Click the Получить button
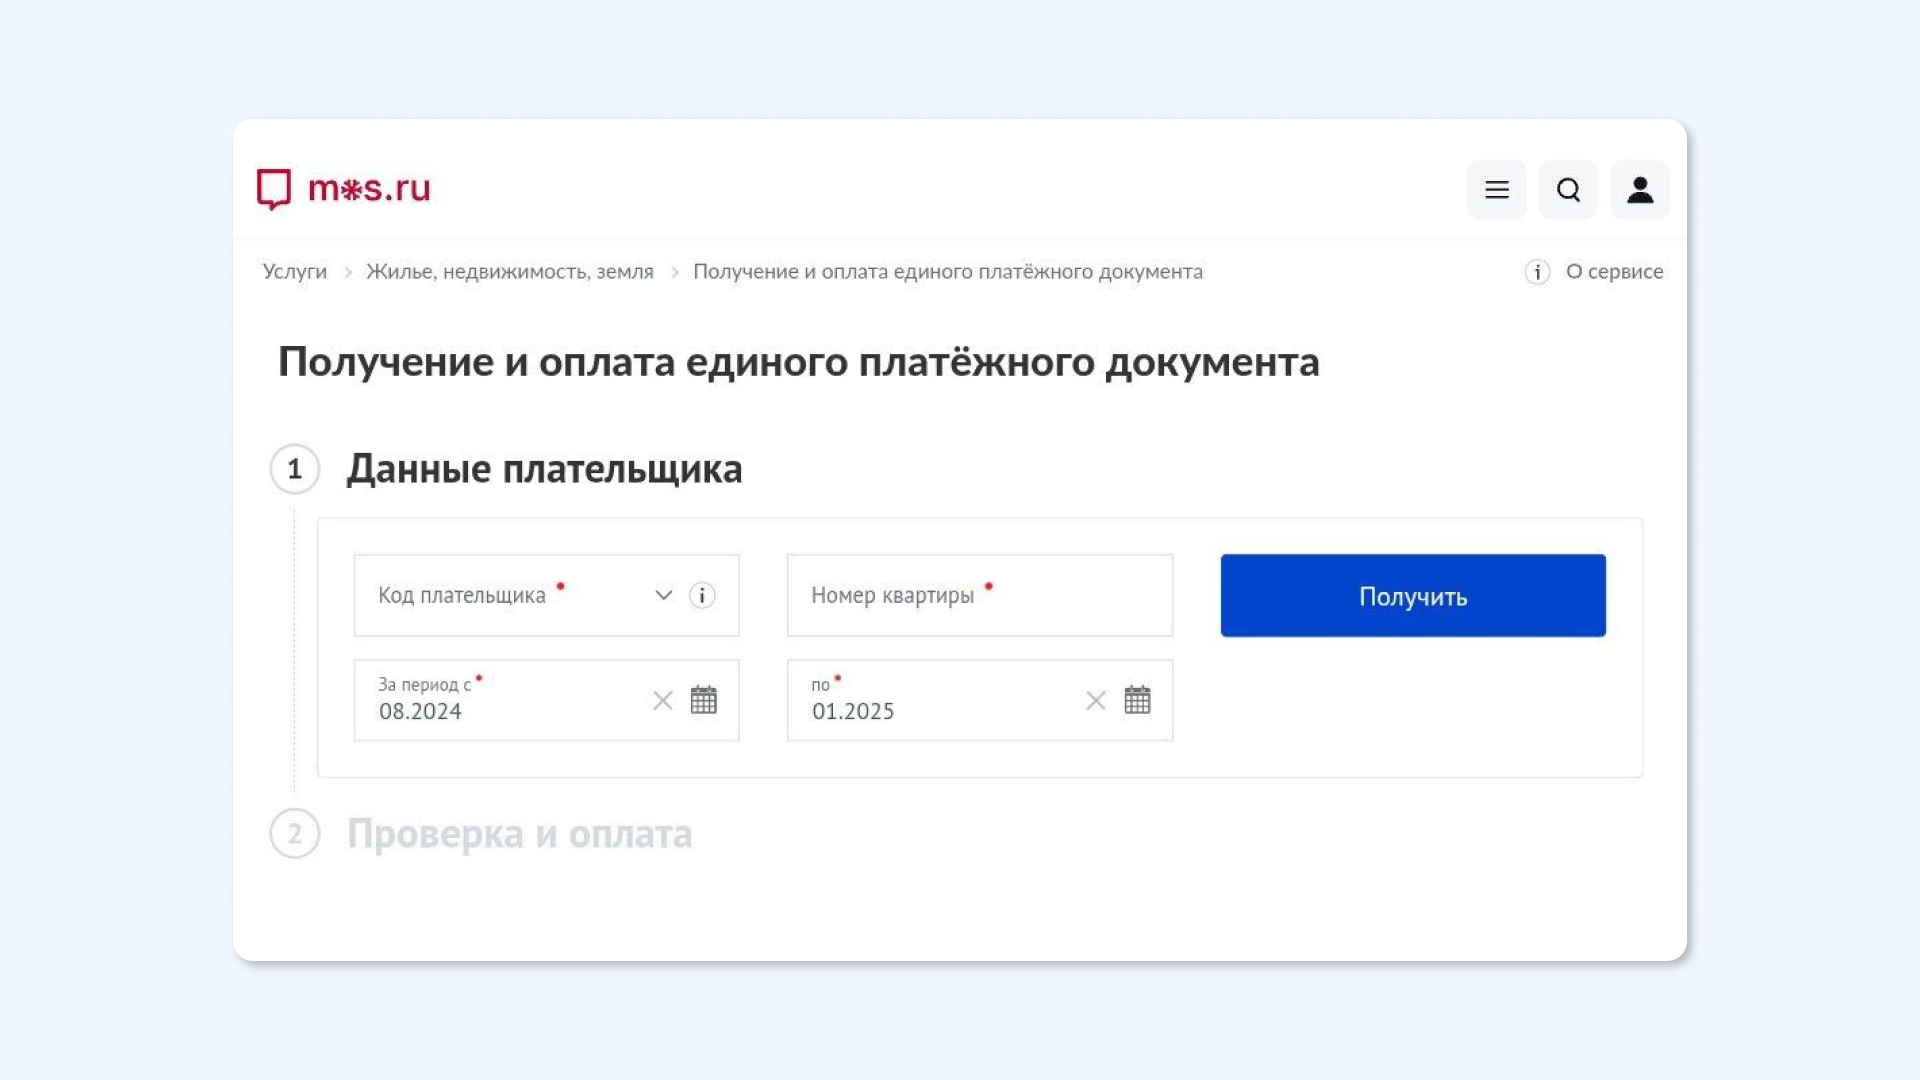This screenshot has width=1920, height=1080. pyautogui.click(x=1413, y=595)
